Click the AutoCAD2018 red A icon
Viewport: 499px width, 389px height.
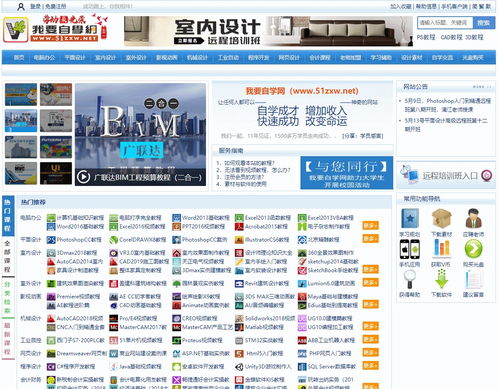click(51, 318)
